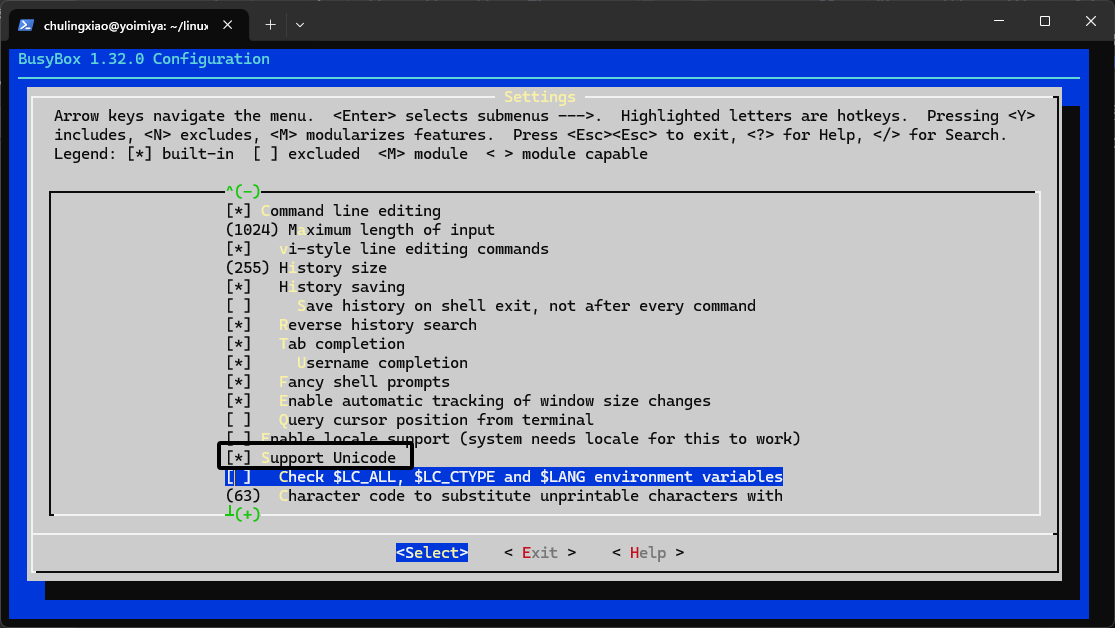Select the chulingxiao@yoimiya terminal tab
The width and height of the screenshot is (1115, 628).
point(129,25)
